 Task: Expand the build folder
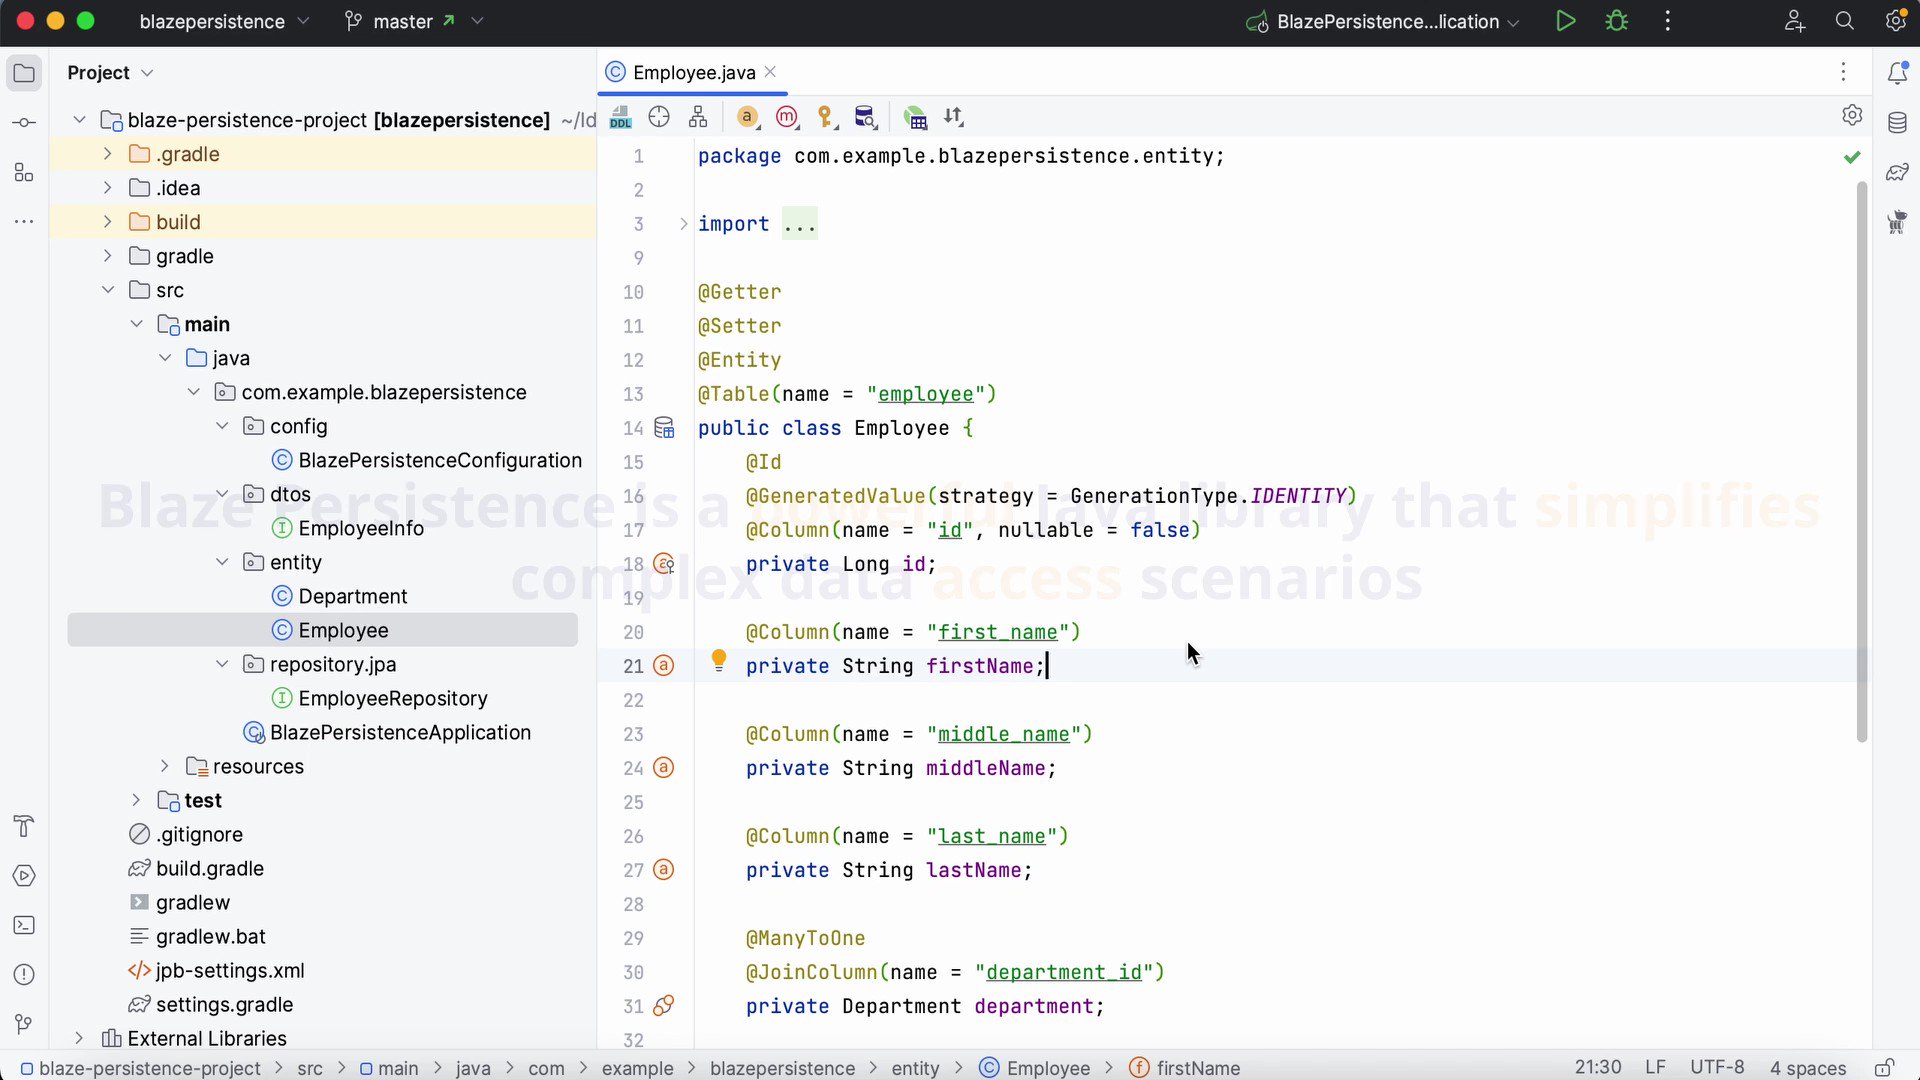(107, 221)
